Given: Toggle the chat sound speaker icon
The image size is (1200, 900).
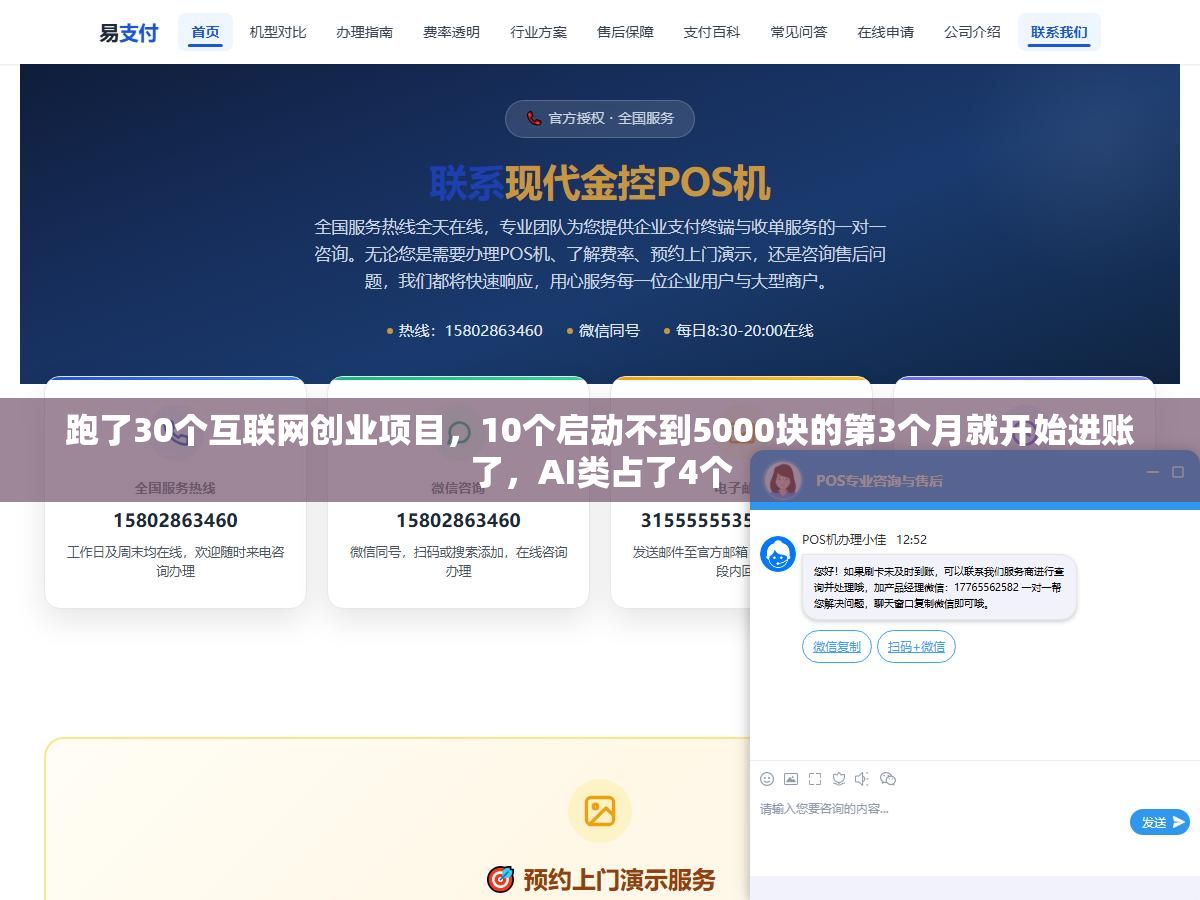Looking at the screenshot, I should pyautogui.click(x=863, y=779).
